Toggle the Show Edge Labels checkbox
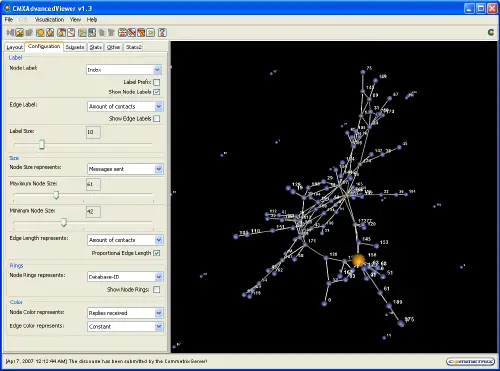 tap(157, 119)
